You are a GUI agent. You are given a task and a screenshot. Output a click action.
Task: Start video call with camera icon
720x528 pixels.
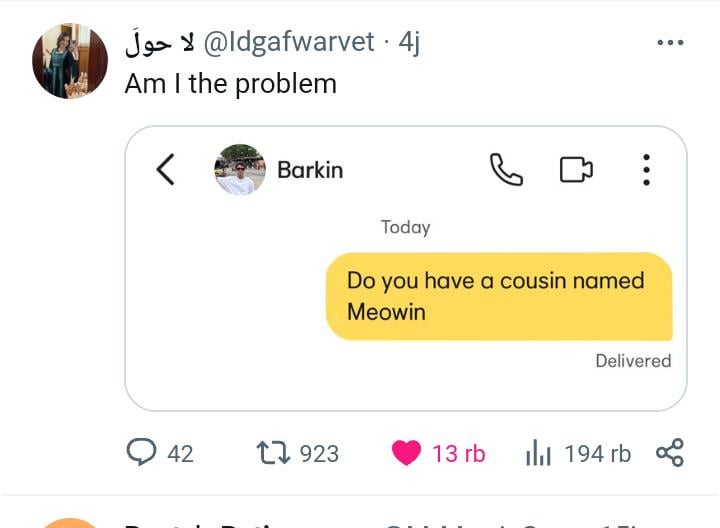[x=576, y=170]
